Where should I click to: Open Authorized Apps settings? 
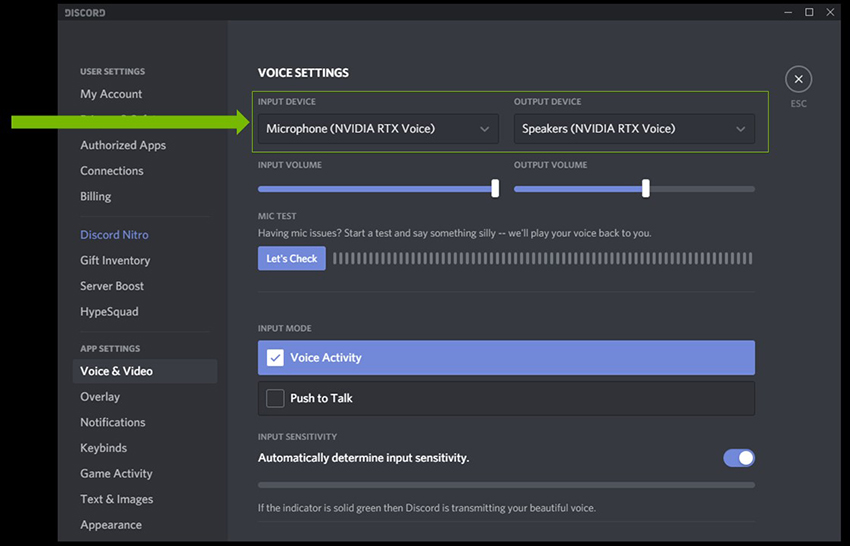123,145
